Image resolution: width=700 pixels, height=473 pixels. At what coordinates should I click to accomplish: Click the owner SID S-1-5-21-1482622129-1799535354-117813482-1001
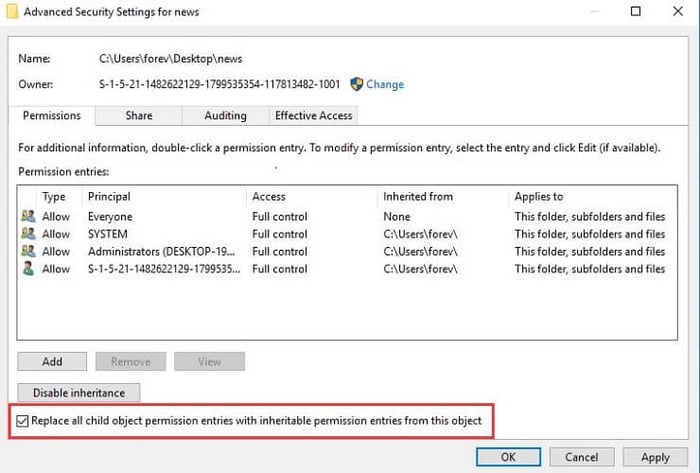click(219, 84)
